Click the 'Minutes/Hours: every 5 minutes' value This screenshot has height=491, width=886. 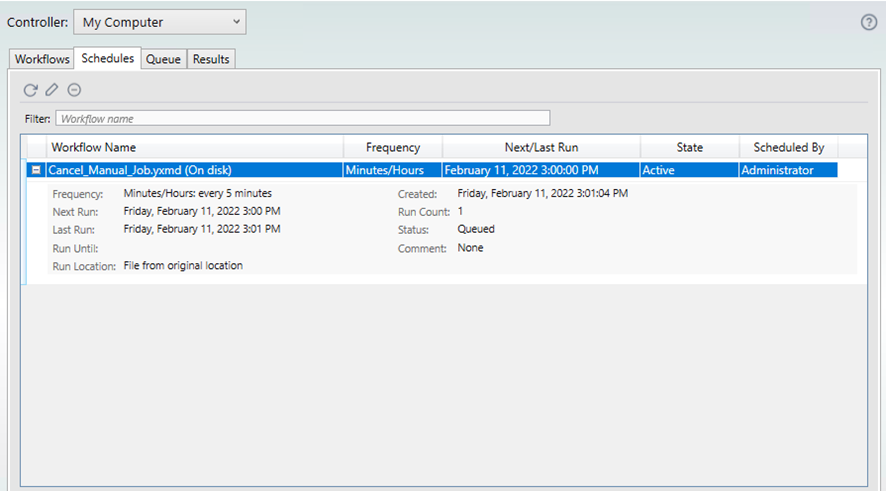coord(198,193)
